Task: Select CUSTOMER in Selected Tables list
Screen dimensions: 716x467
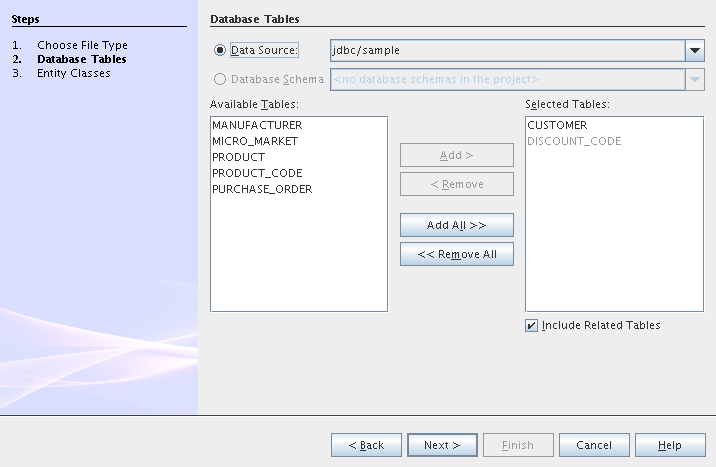Action: click(x=557, y=125)
